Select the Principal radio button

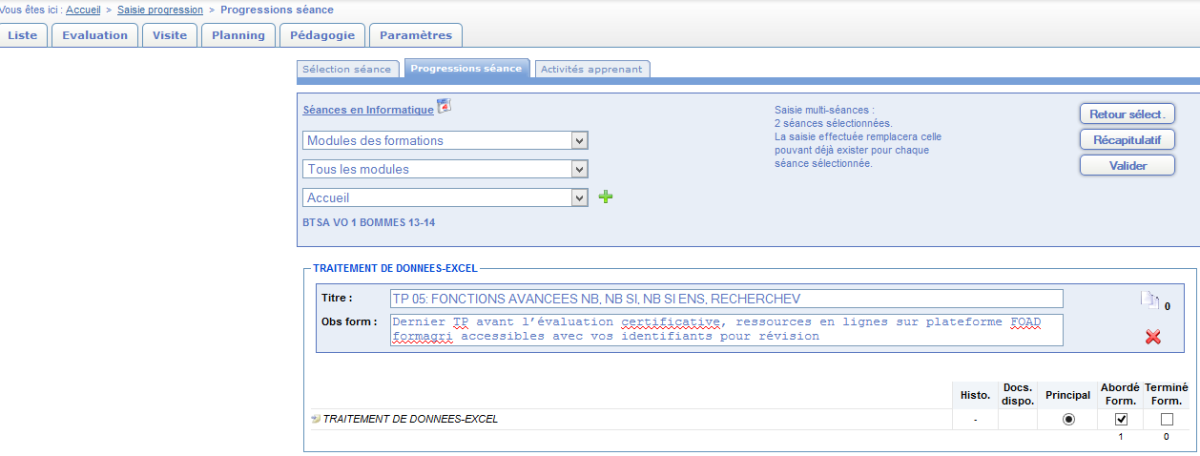(1069, 419)
